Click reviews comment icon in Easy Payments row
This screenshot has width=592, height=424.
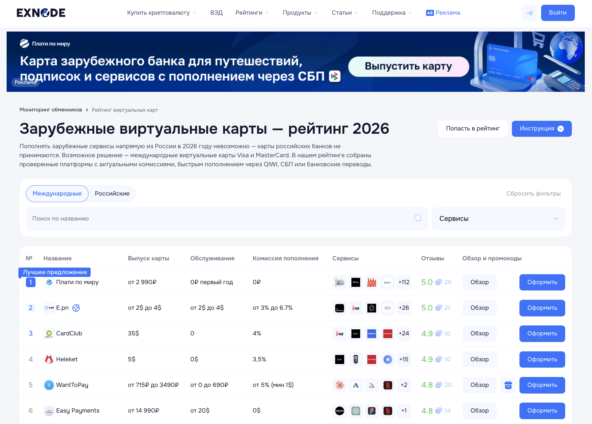[x=438, y=410]
